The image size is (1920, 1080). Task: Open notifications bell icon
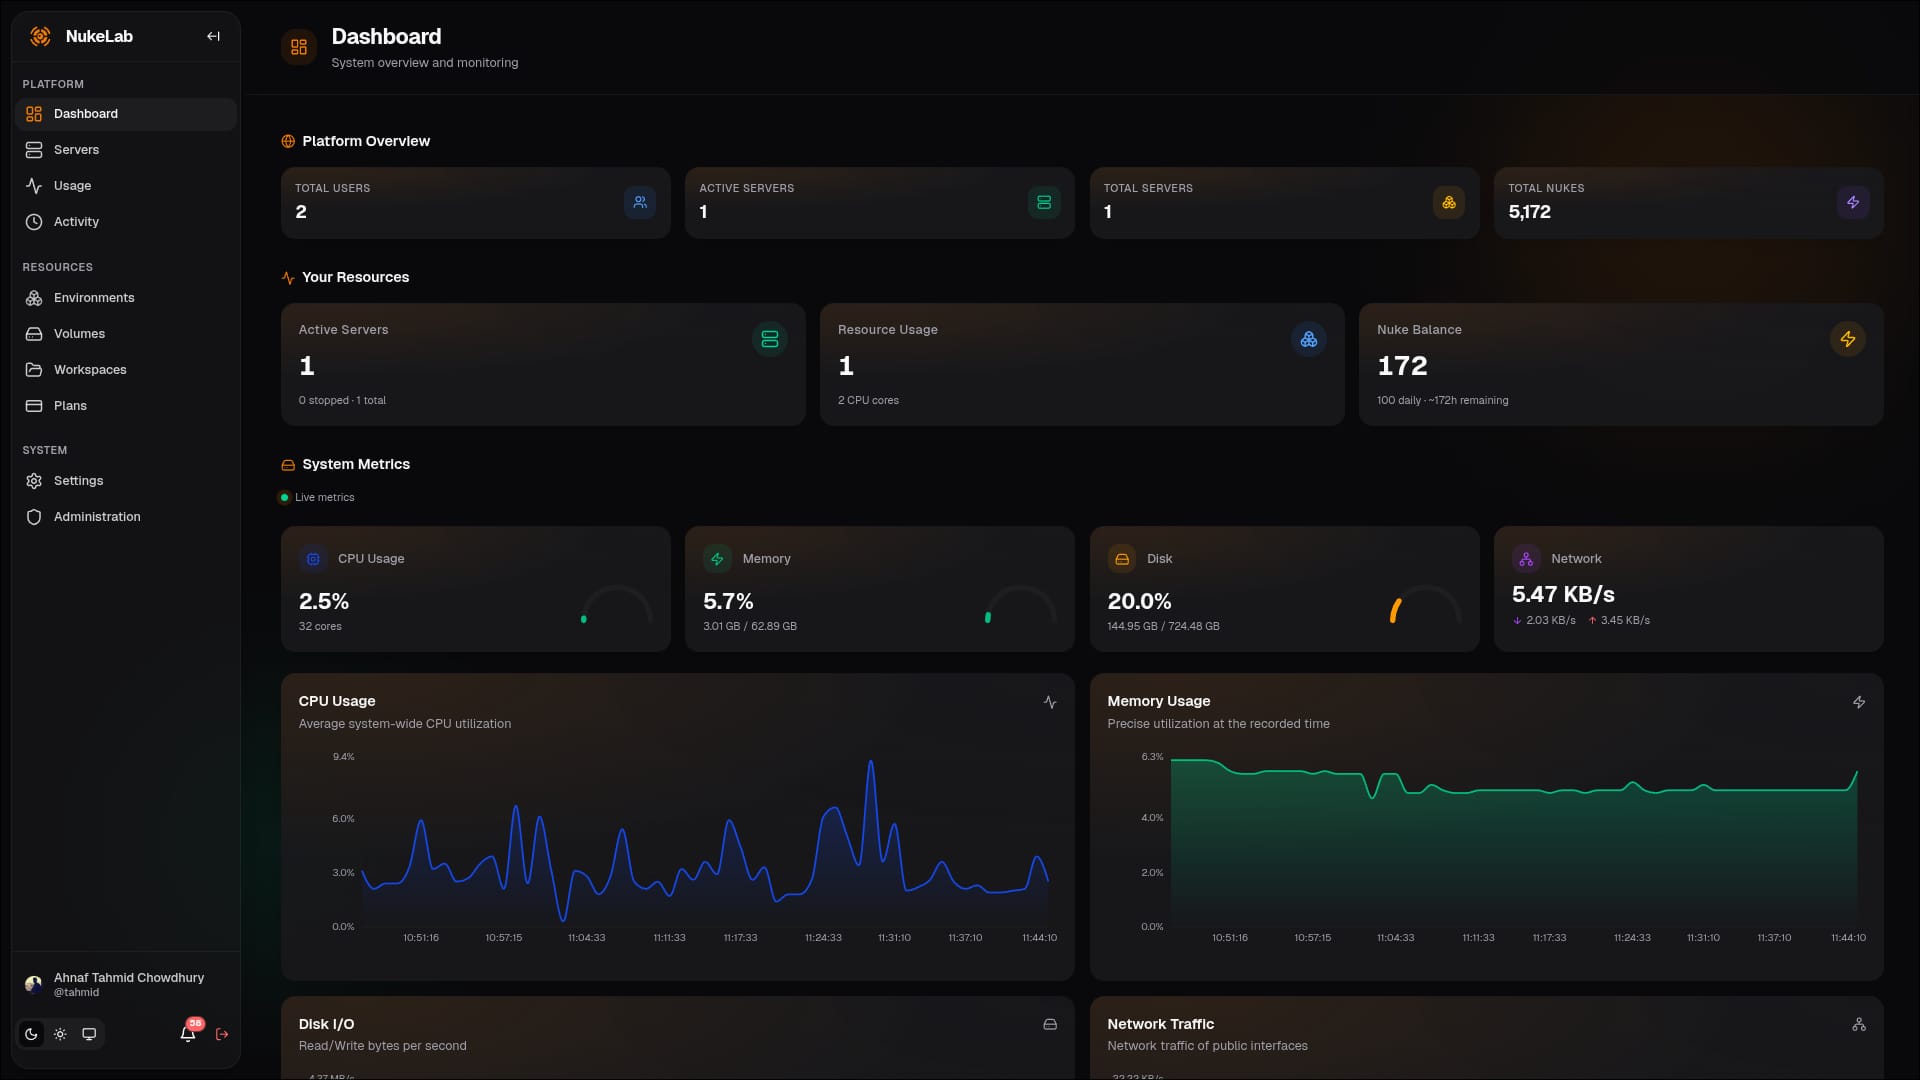click(188, 1034)
